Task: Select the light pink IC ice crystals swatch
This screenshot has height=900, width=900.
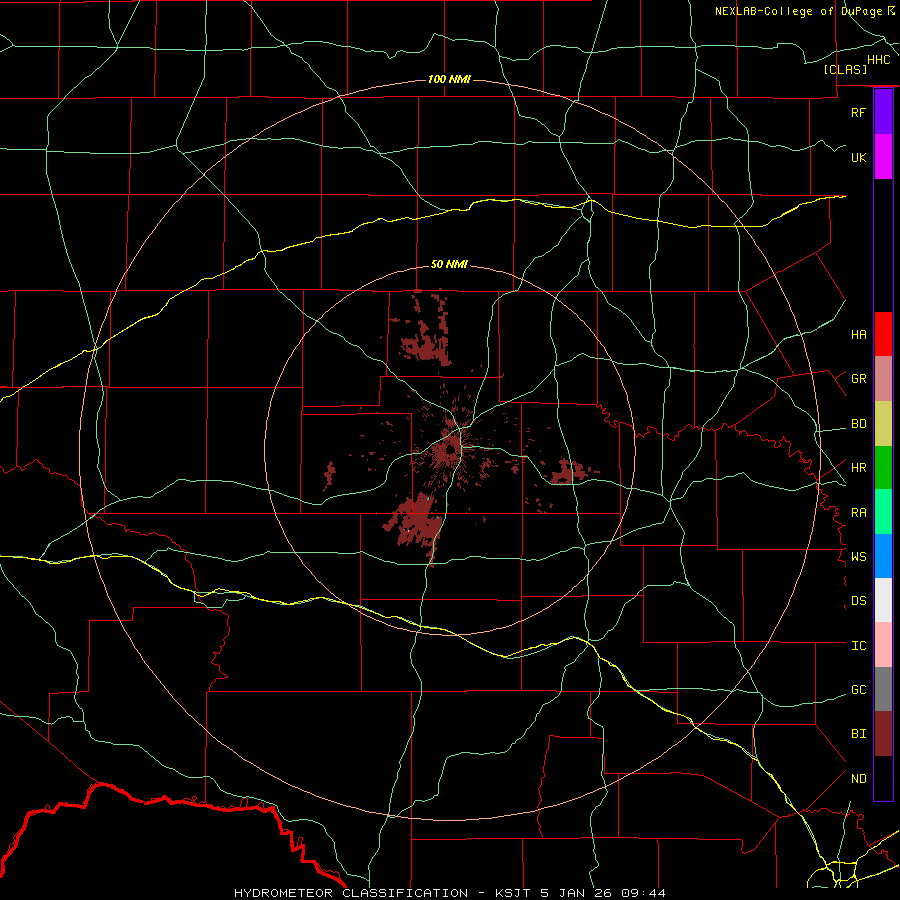Action: click(x=883, y=645)
